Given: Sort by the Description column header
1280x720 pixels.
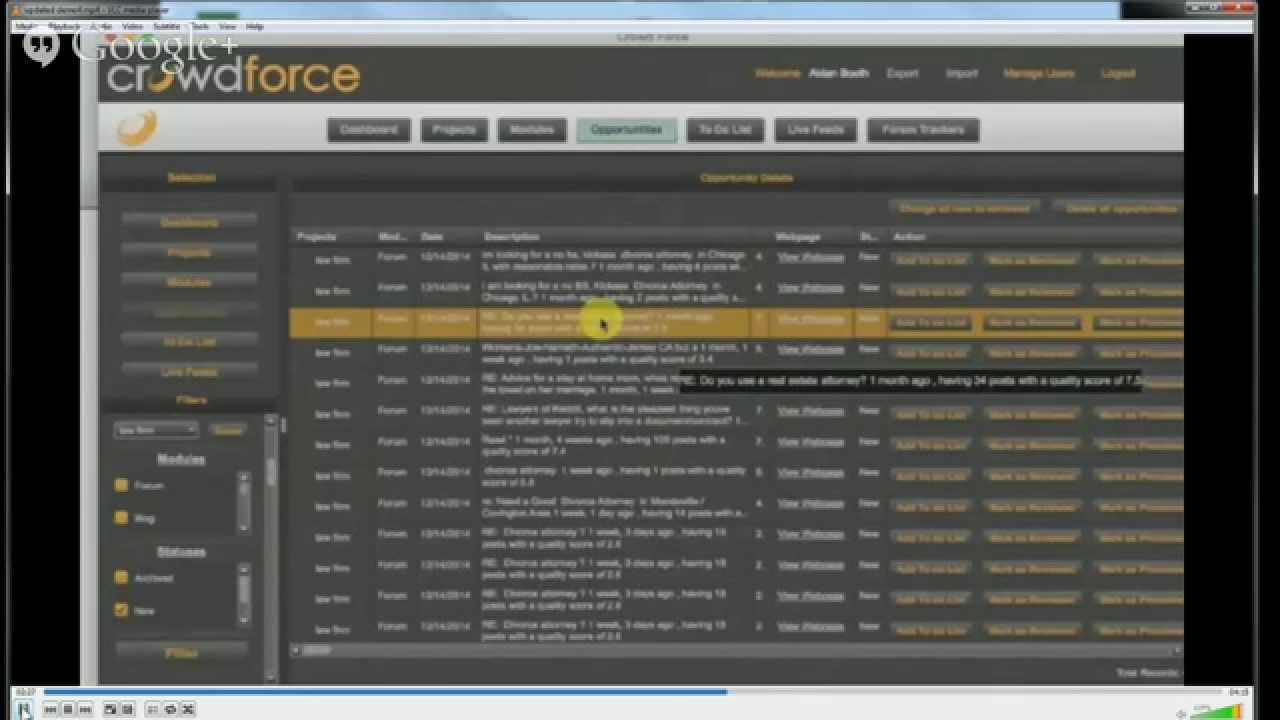Looking at the screenshot, I should point(512,237).
